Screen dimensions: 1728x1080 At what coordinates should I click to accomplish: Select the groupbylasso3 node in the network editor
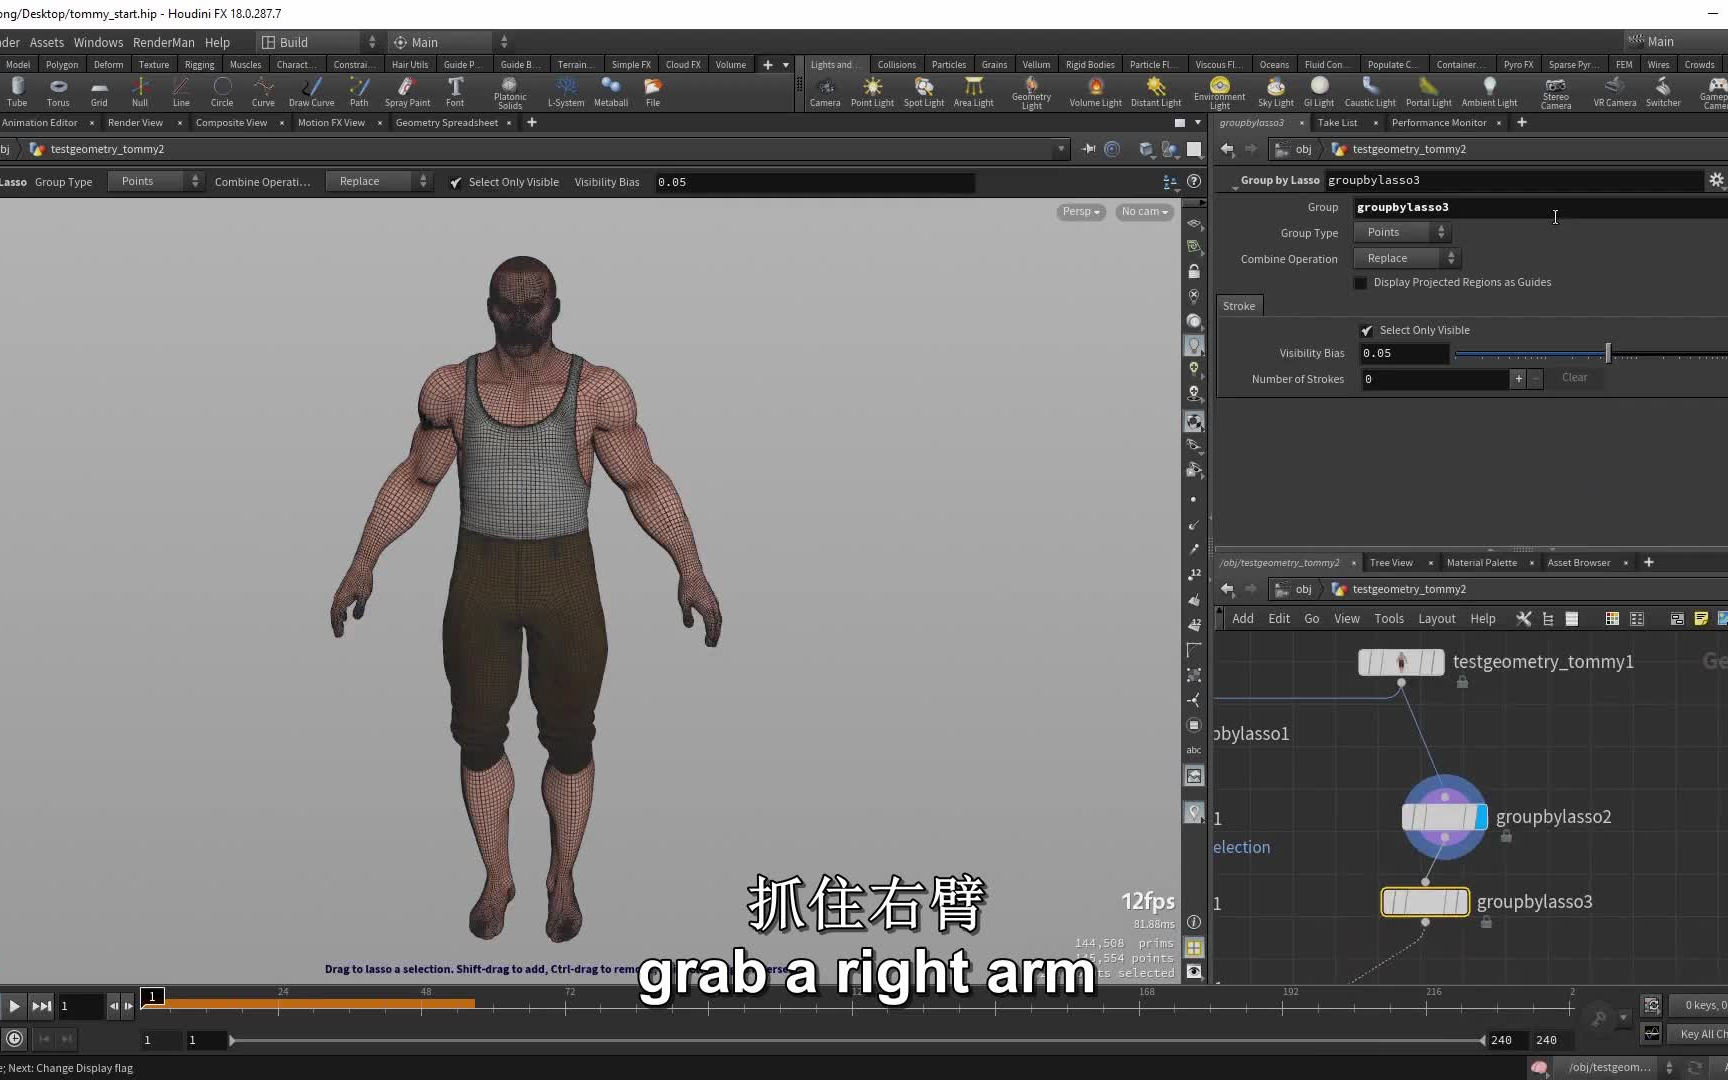click(x=1424, y=901)
